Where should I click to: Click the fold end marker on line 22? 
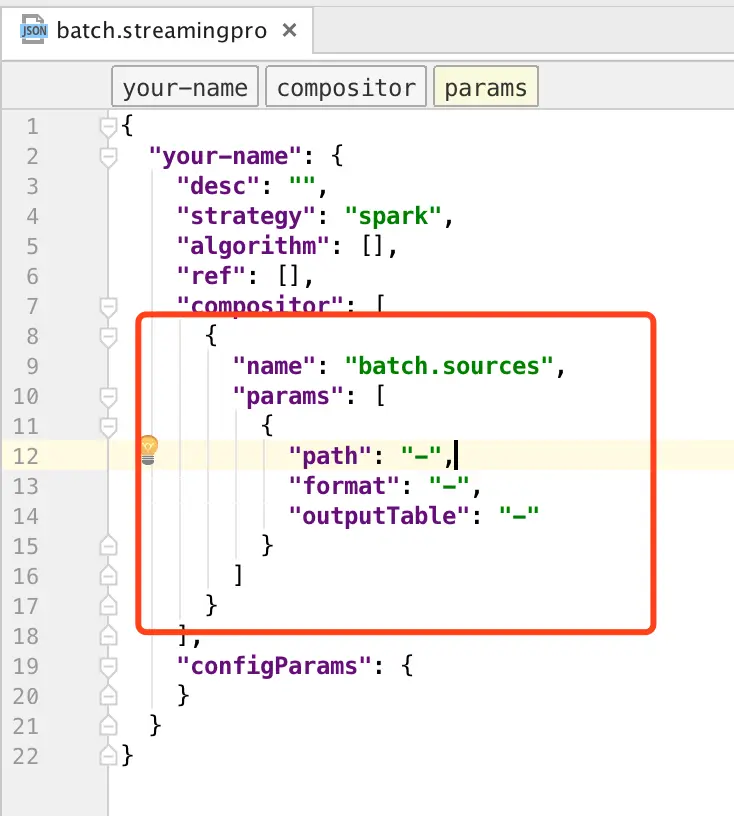click(x=108, y=756)
